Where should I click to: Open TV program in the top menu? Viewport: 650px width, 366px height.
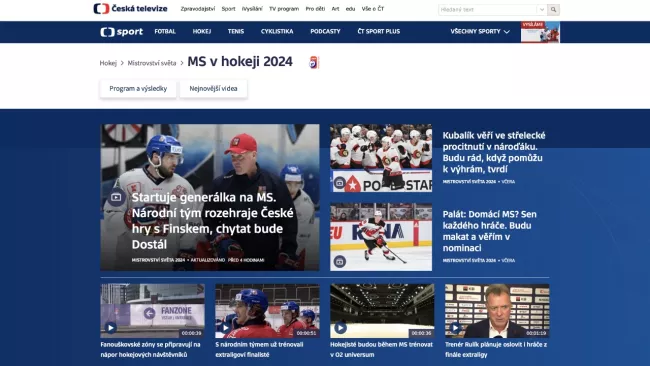(284, 9)
